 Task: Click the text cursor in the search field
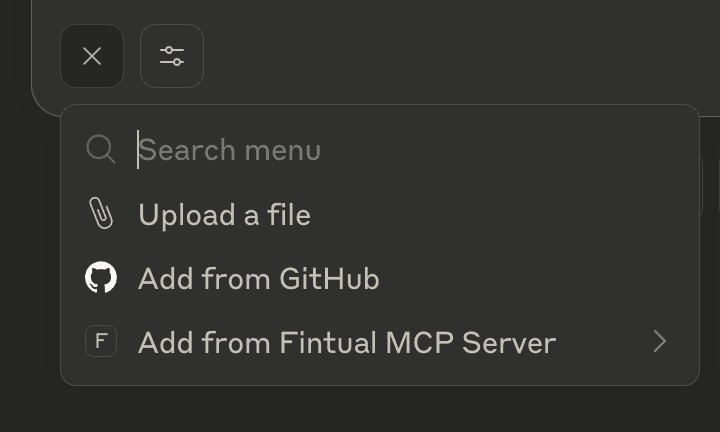[138, 150]
